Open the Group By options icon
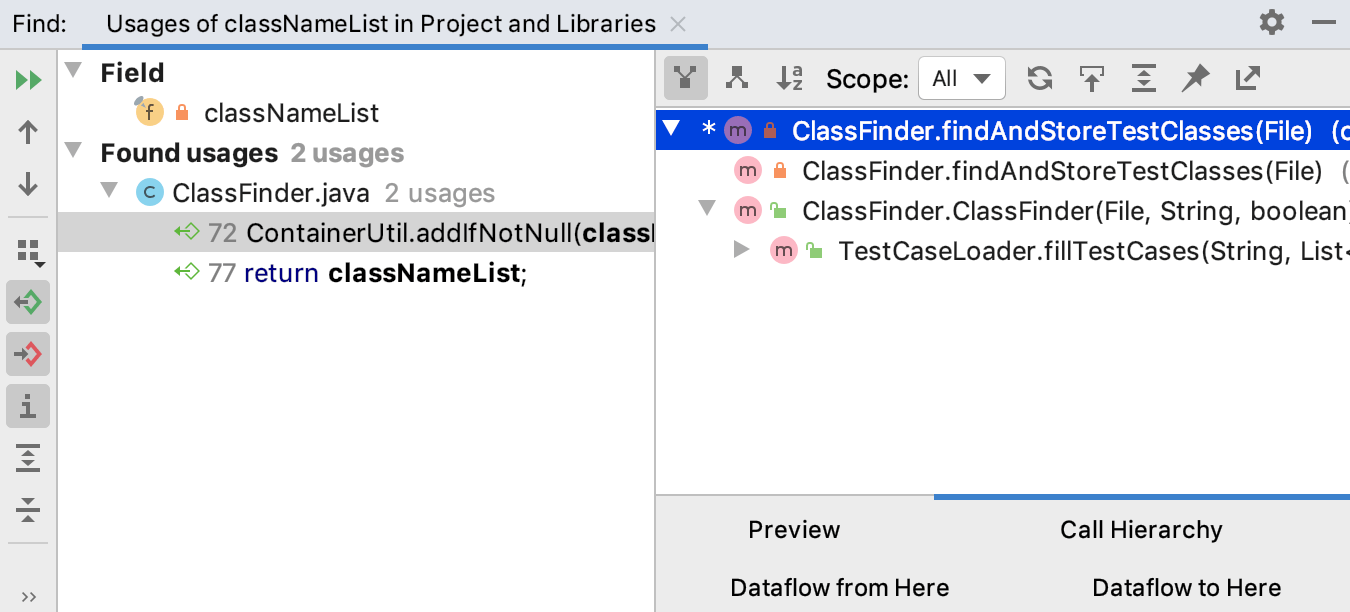1350x612 pixels. [x=29, y=253]
